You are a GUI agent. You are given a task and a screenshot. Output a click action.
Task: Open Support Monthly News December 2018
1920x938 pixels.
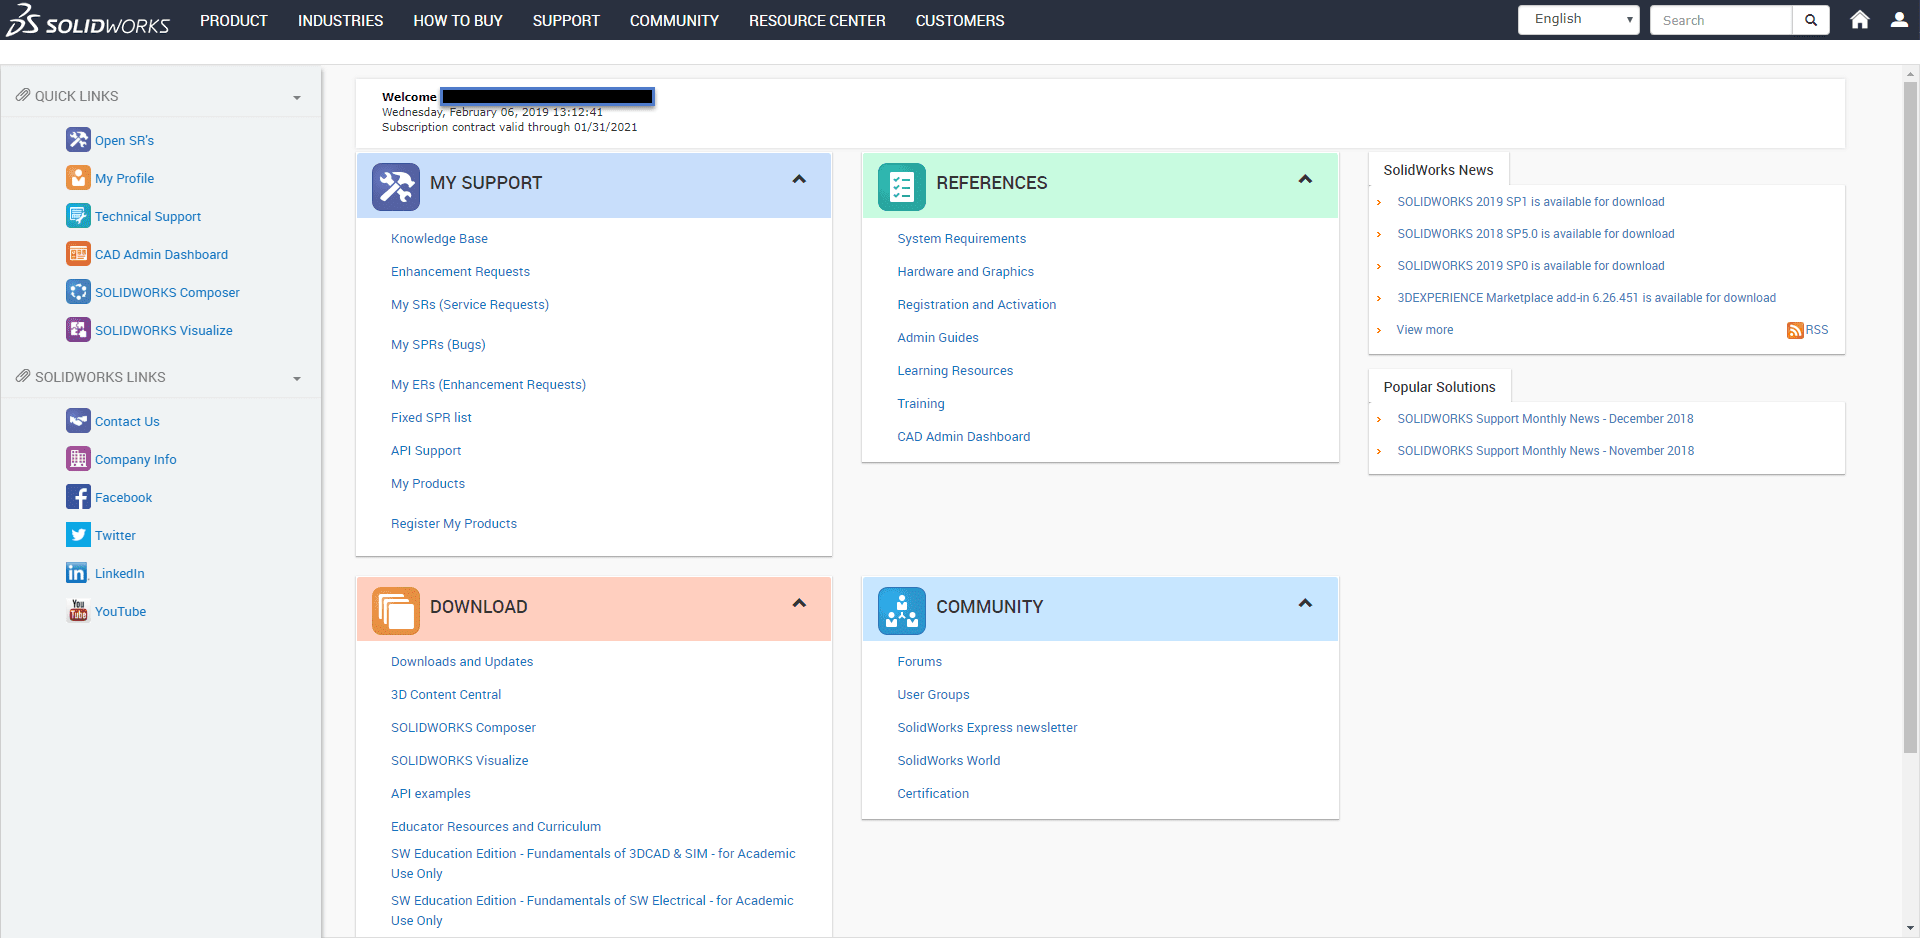tap(1545, 419)
